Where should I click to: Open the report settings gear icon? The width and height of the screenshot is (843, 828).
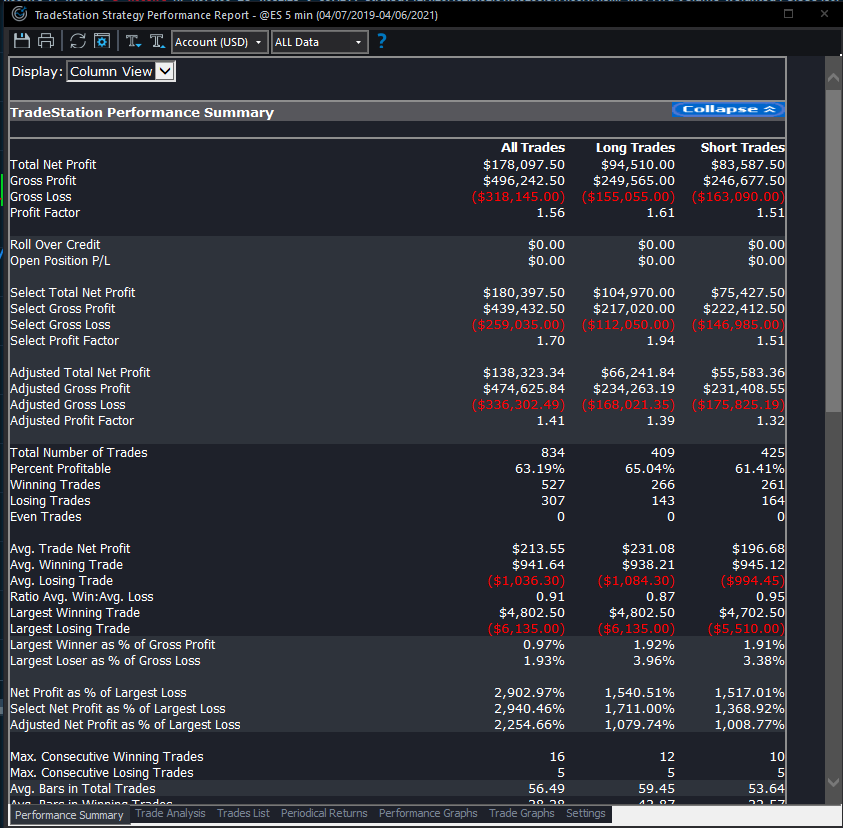tap(102, 41)
